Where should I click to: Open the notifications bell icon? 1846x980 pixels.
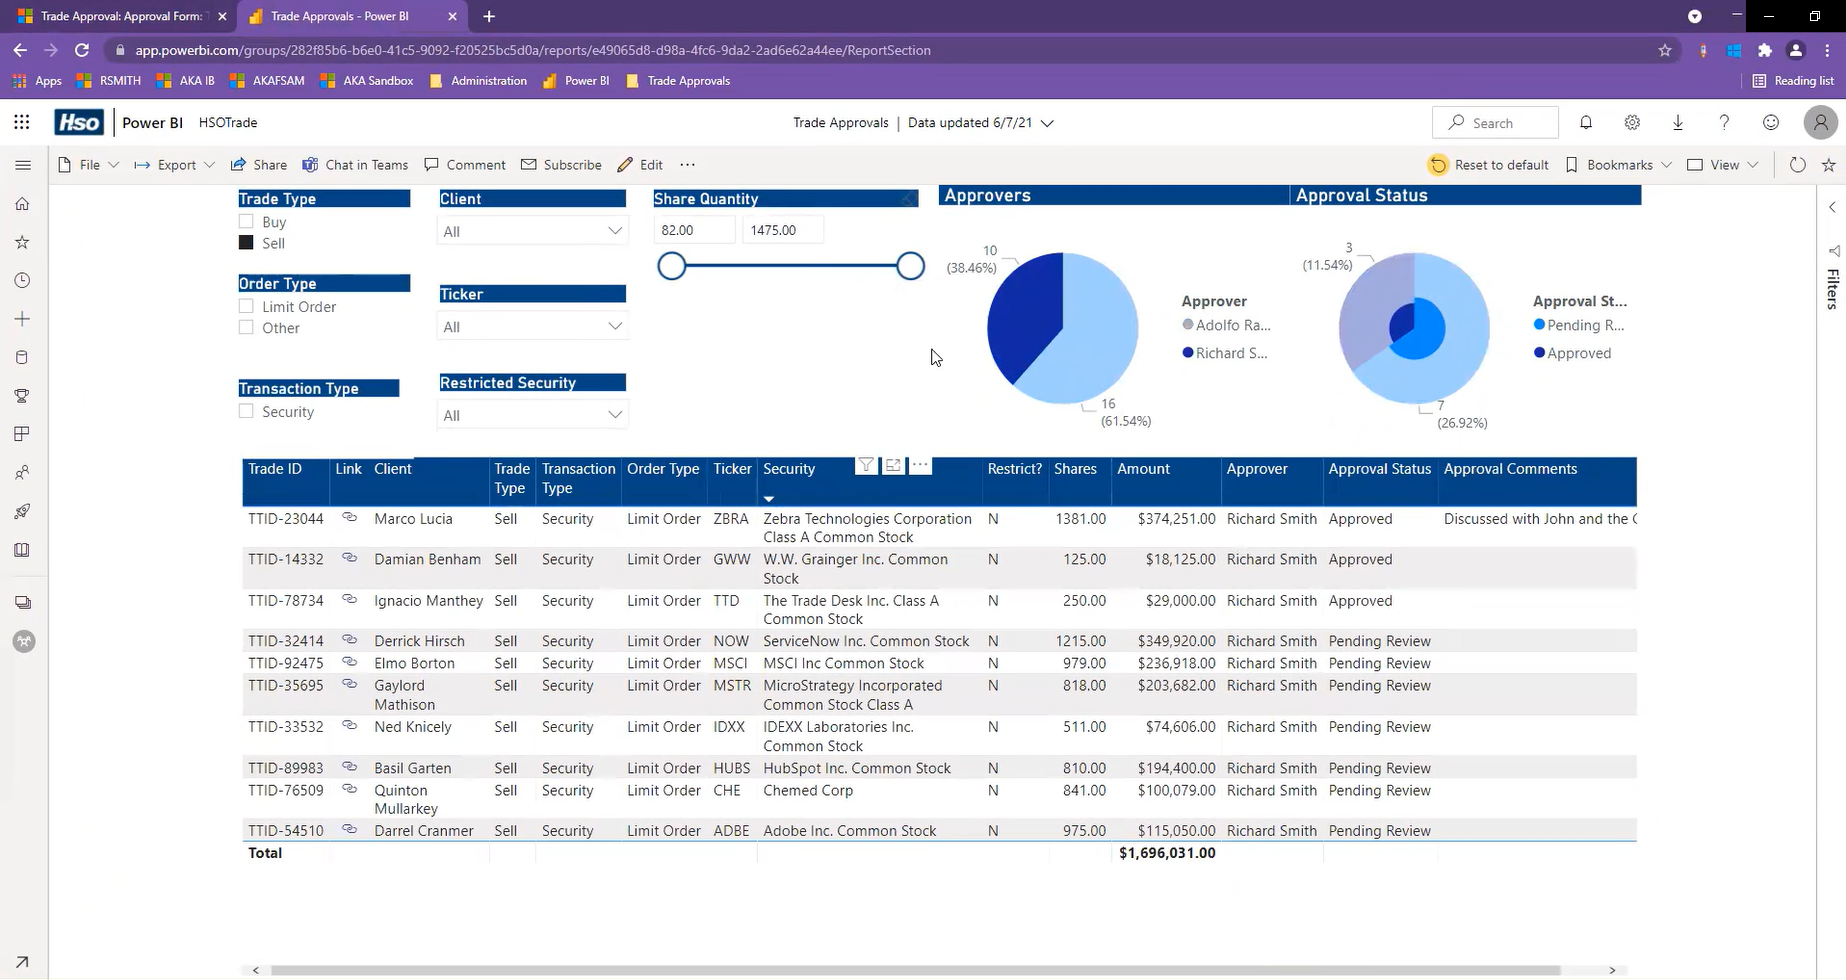(1586, 122)
